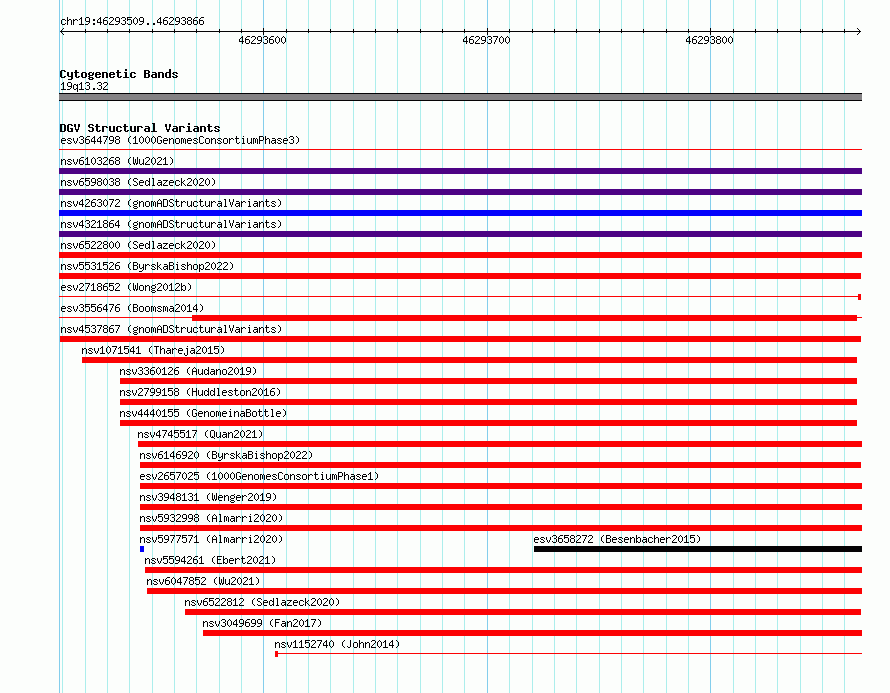The width and height of the screenshot is (890, 693).
Task: Select nsv5531526 (ByrskaBishop2022) label
Action: (x=147, y=266)
